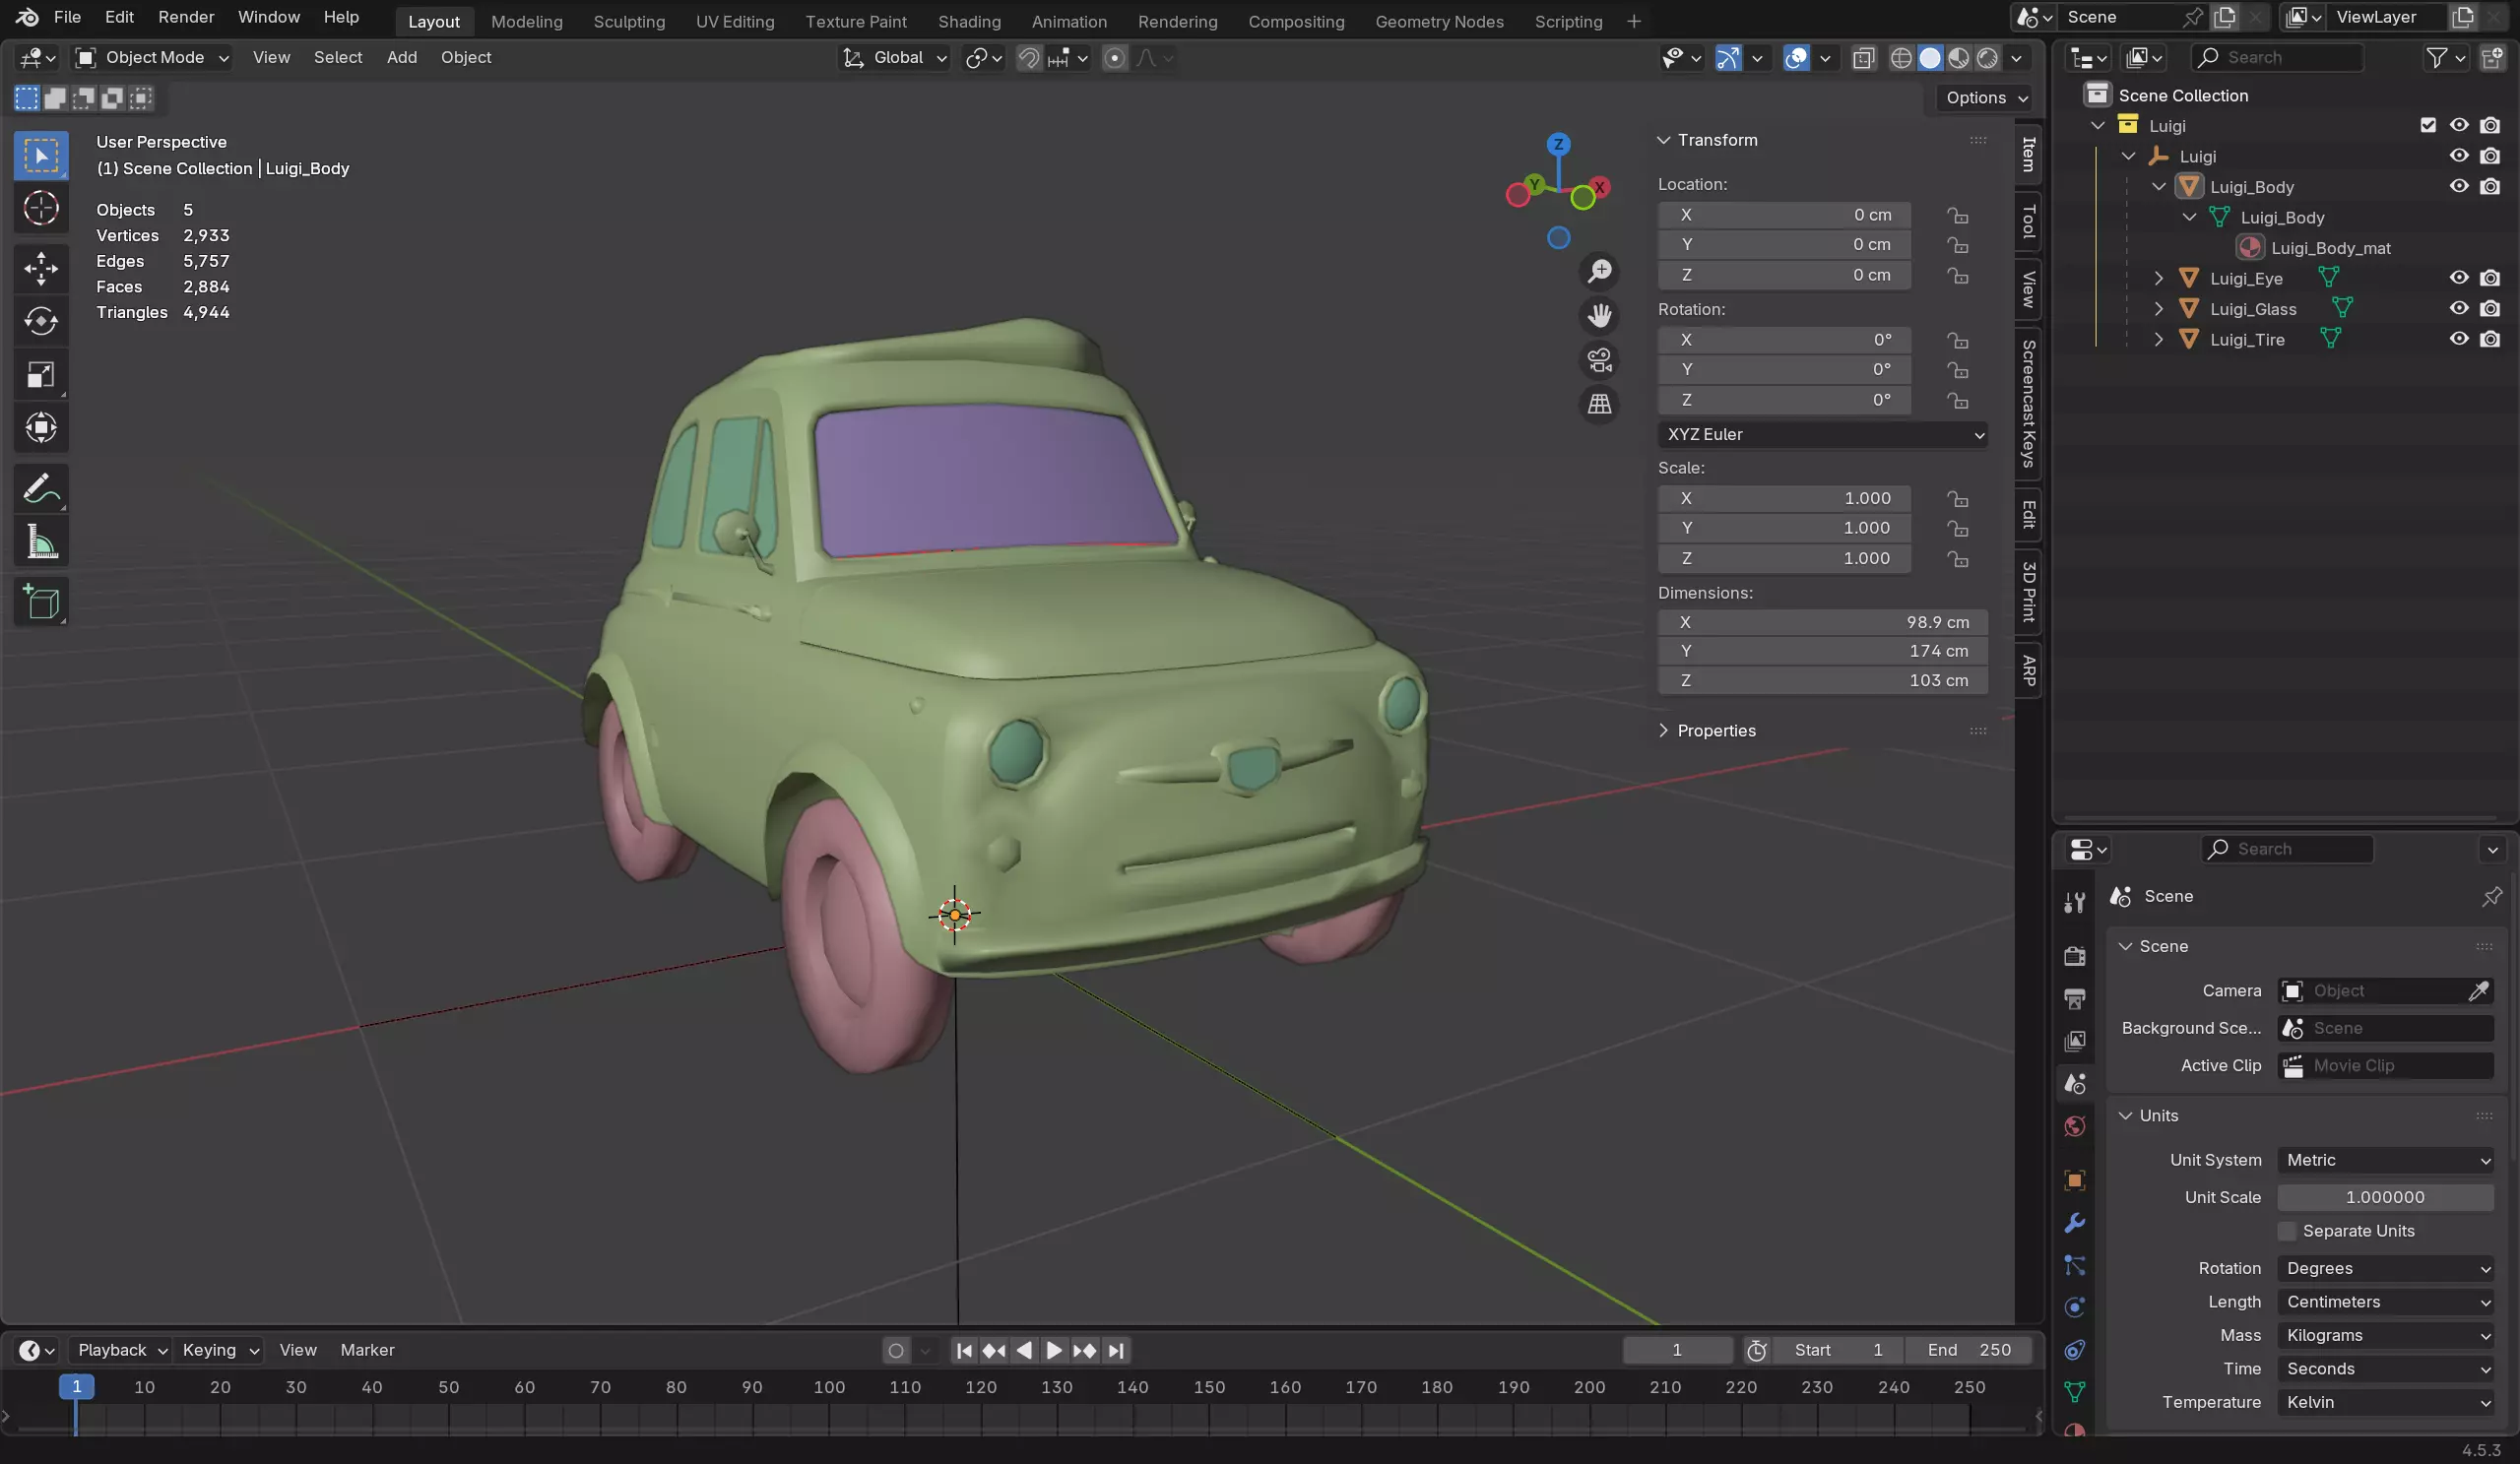
Task: Switch to material preview shading
Action: pos(1958,58)
